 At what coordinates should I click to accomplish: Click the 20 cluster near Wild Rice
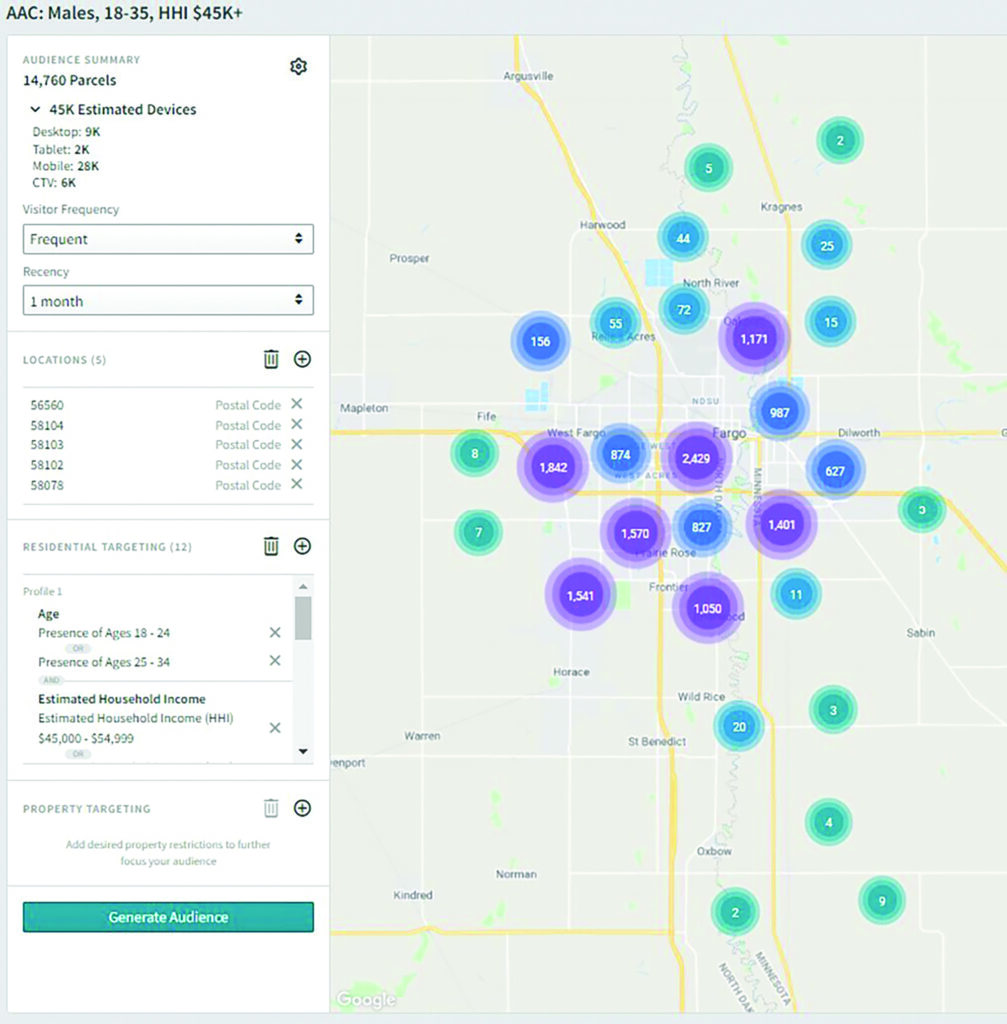click(738, 727)
